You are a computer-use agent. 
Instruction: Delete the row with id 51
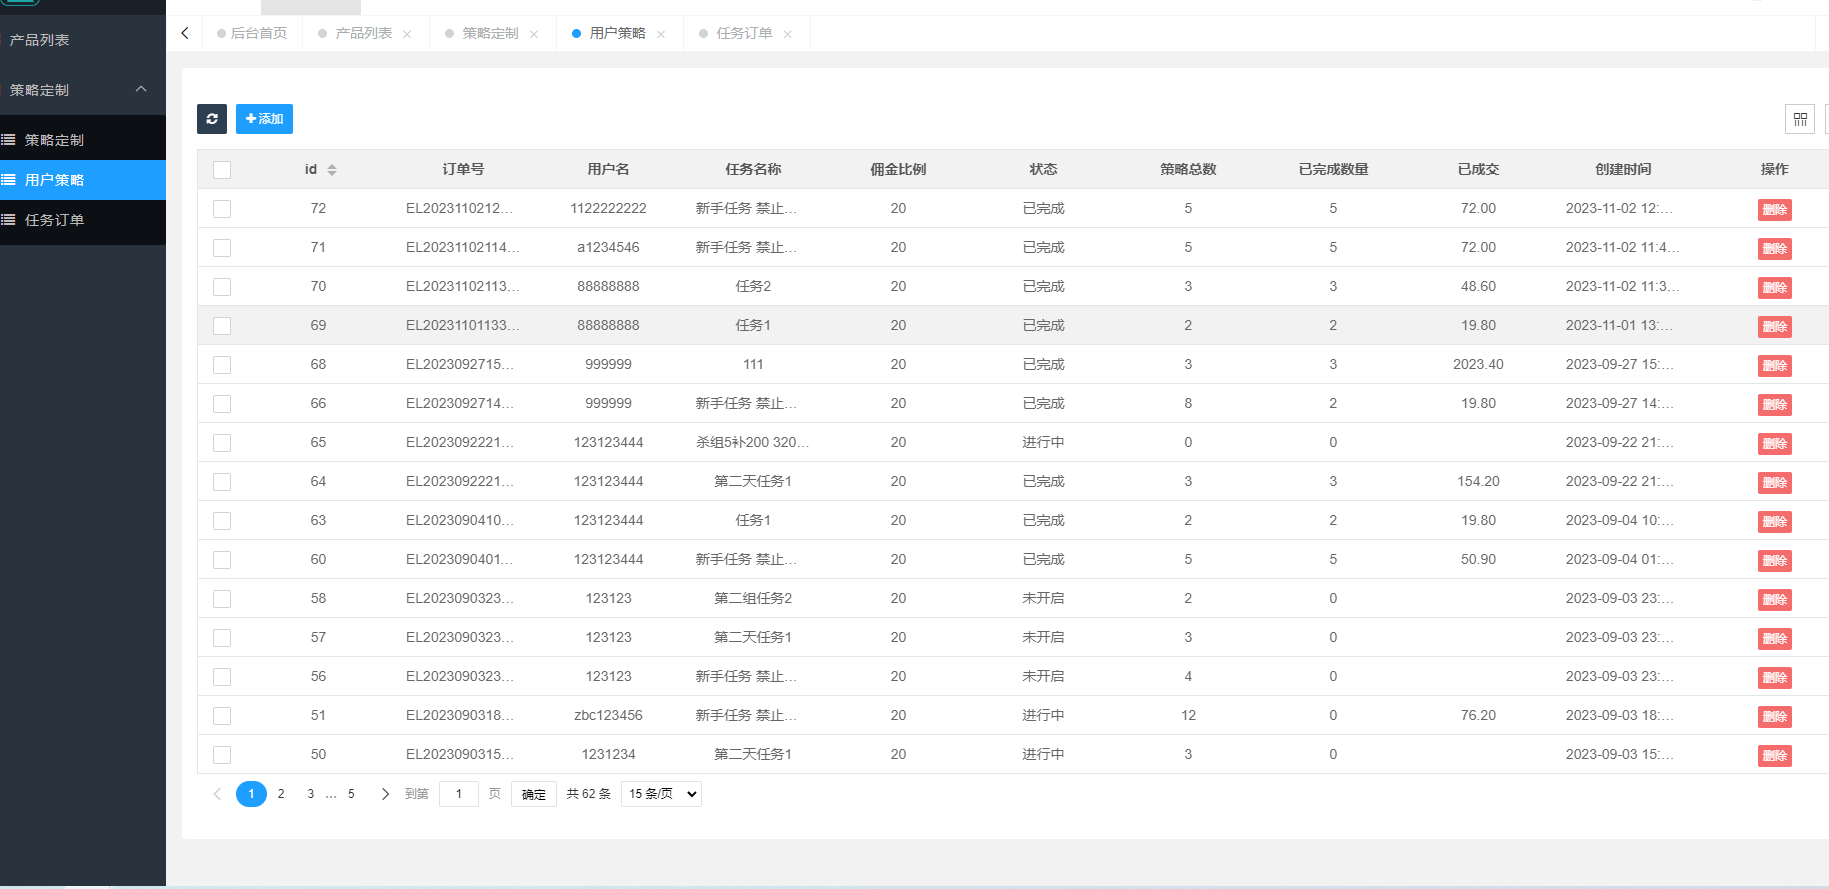(1775, 717)
